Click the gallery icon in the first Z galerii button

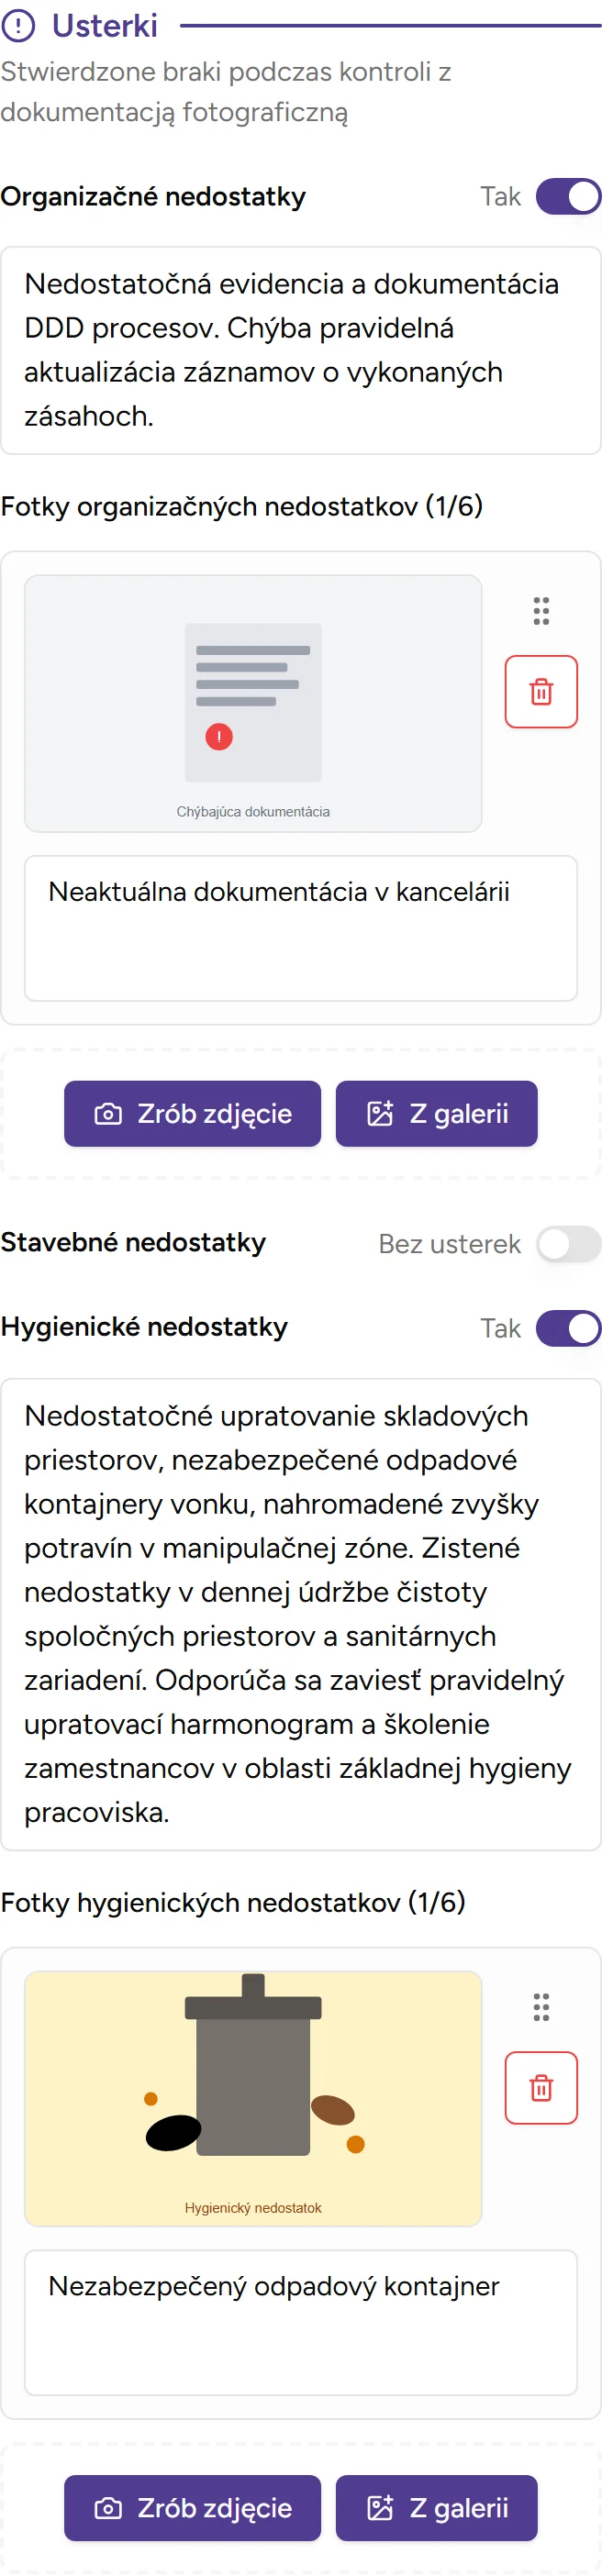click(379, 1113)
